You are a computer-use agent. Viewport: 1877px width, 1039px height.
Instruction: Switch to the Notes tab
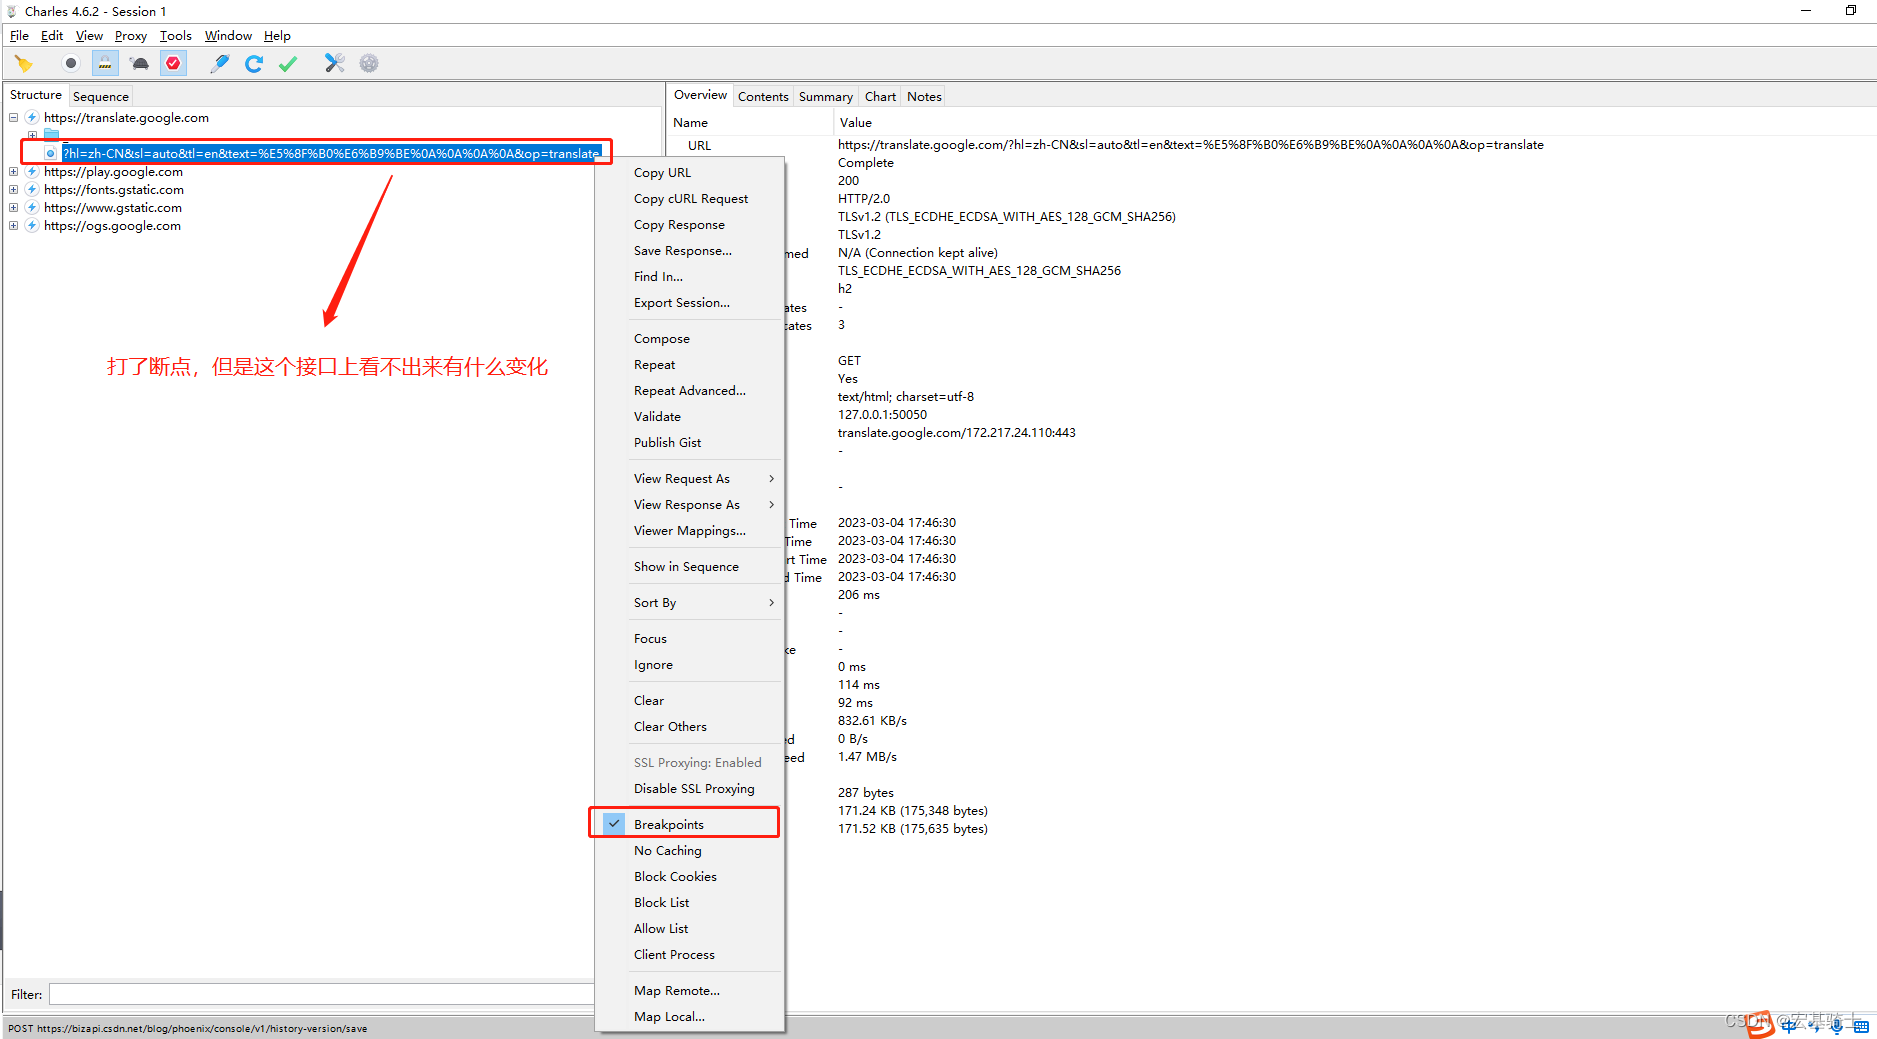924,97
